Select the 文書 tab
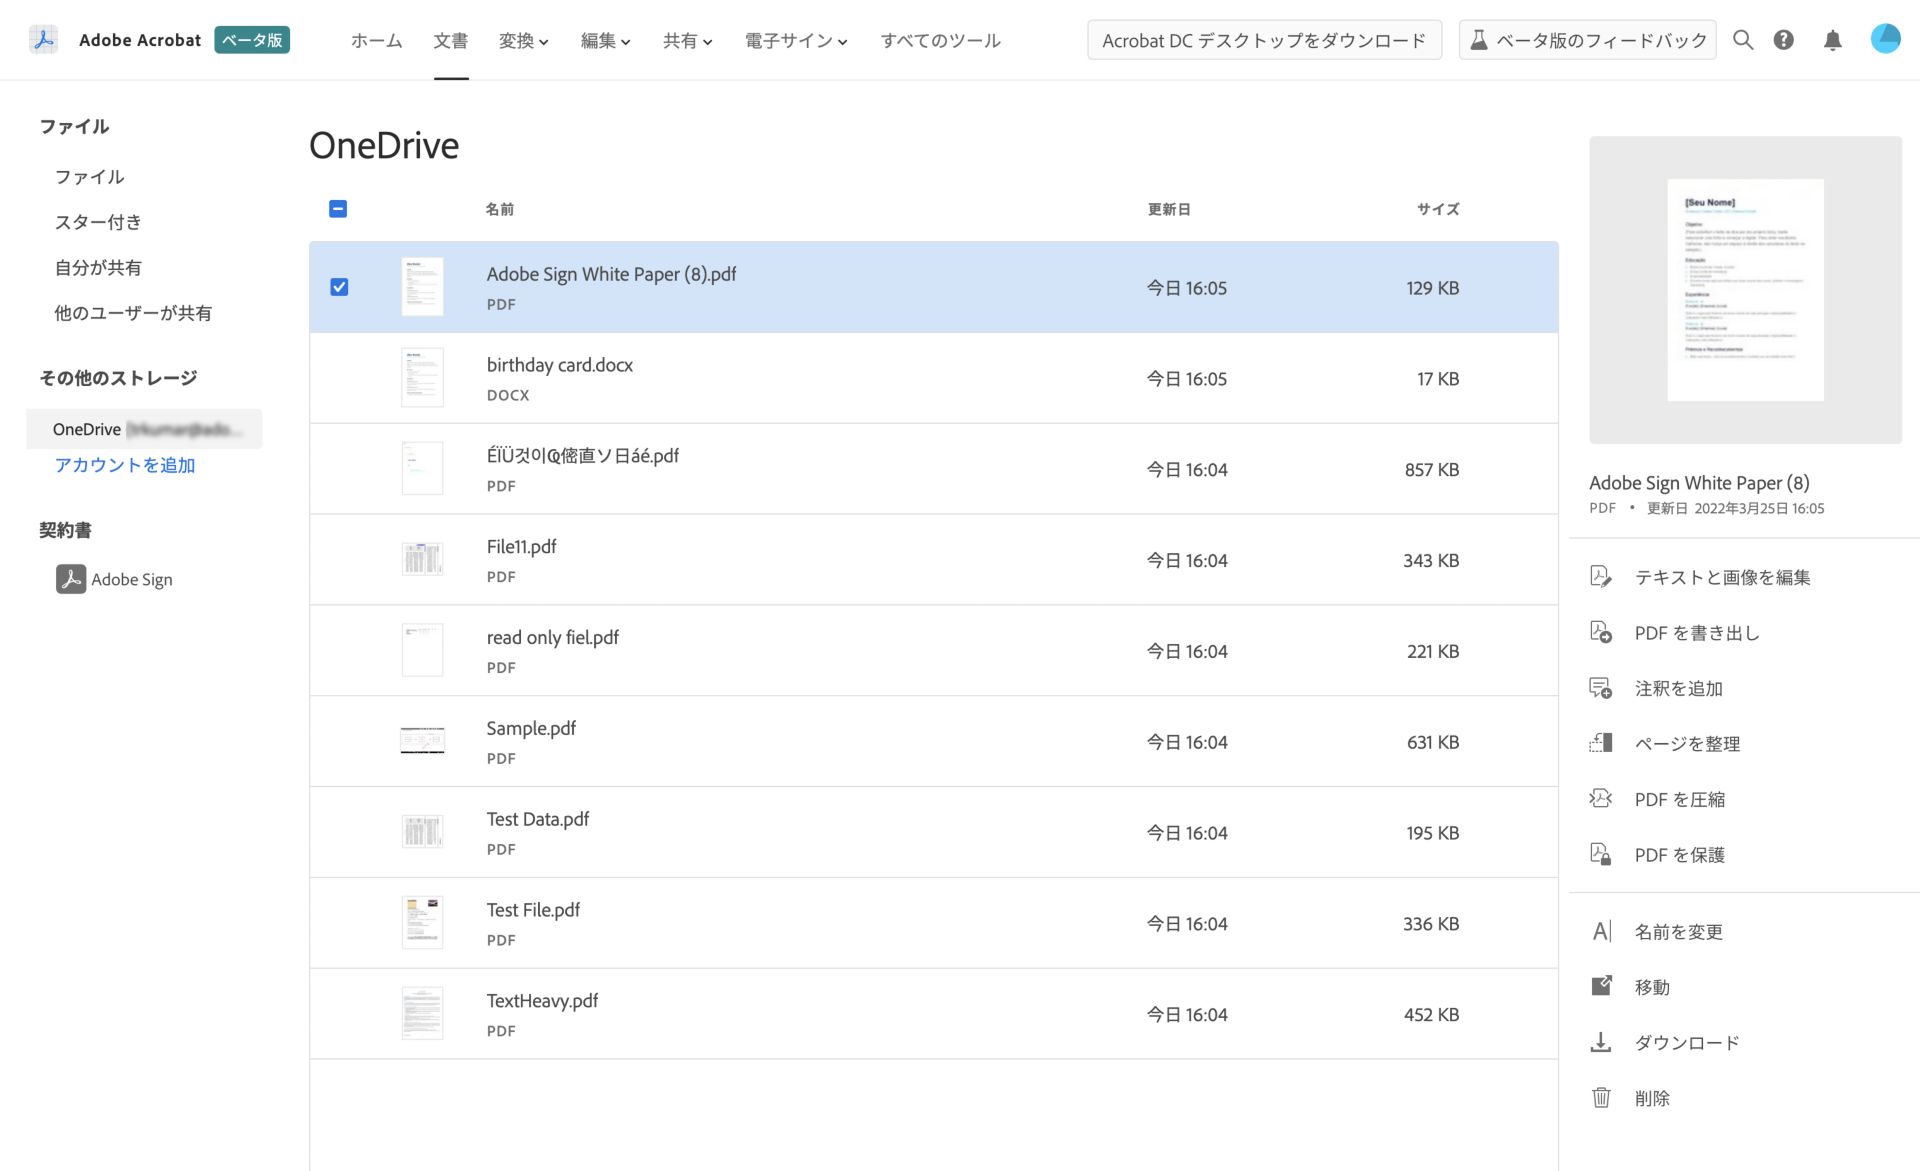This screenshot has width=1920, height=1171. pyautogui.click(x=450, y=41)
